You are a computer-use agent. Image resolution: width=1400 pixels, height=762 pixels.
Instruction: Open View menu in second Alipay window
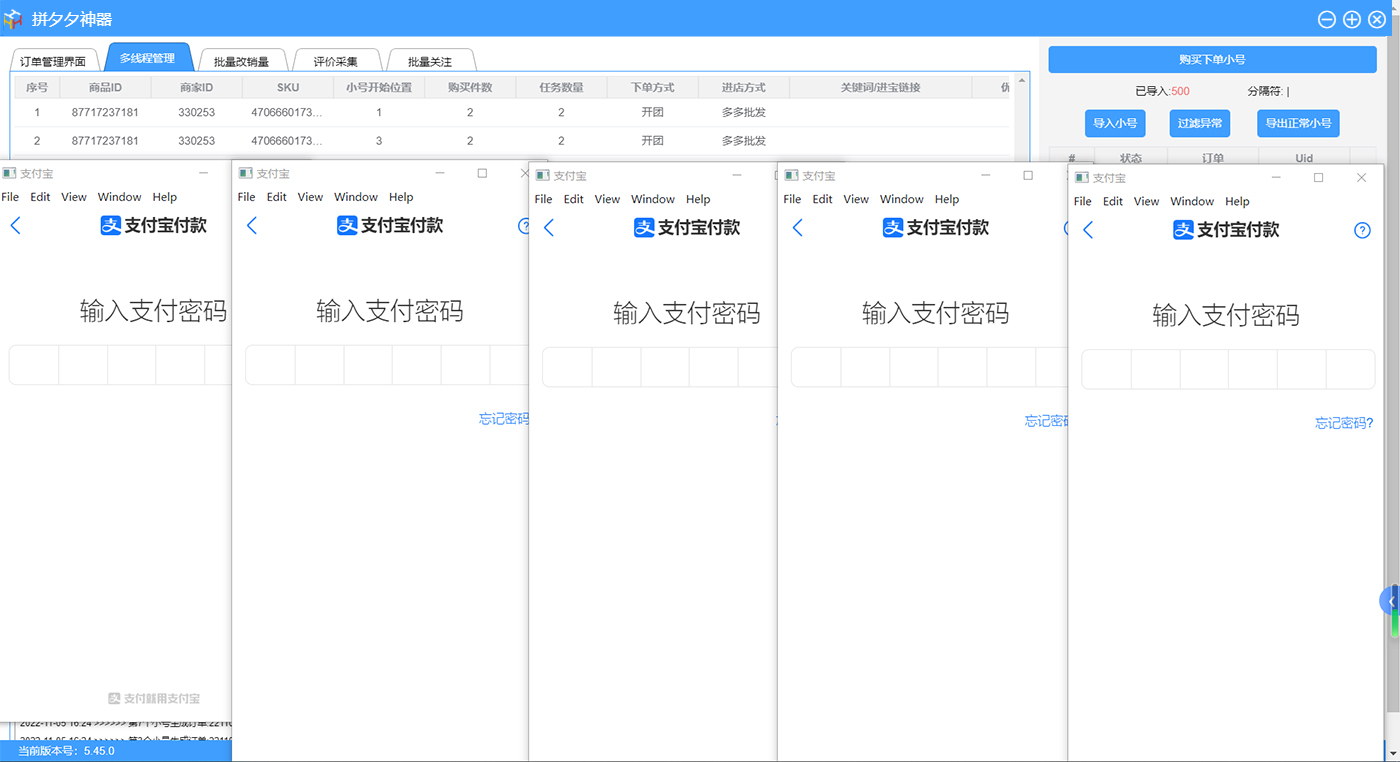pos(310,197)
